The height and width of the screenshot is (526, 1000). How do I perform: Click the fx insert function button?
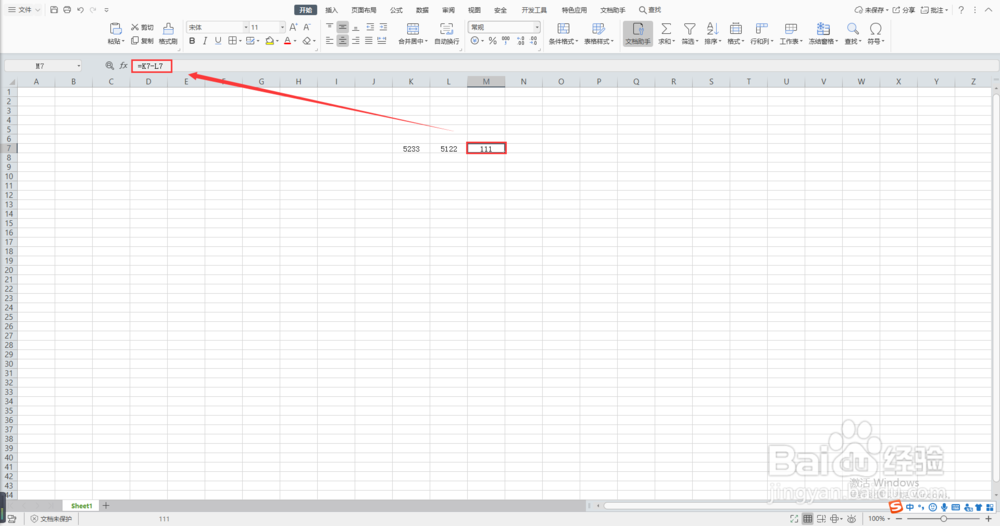click(123, 66)
